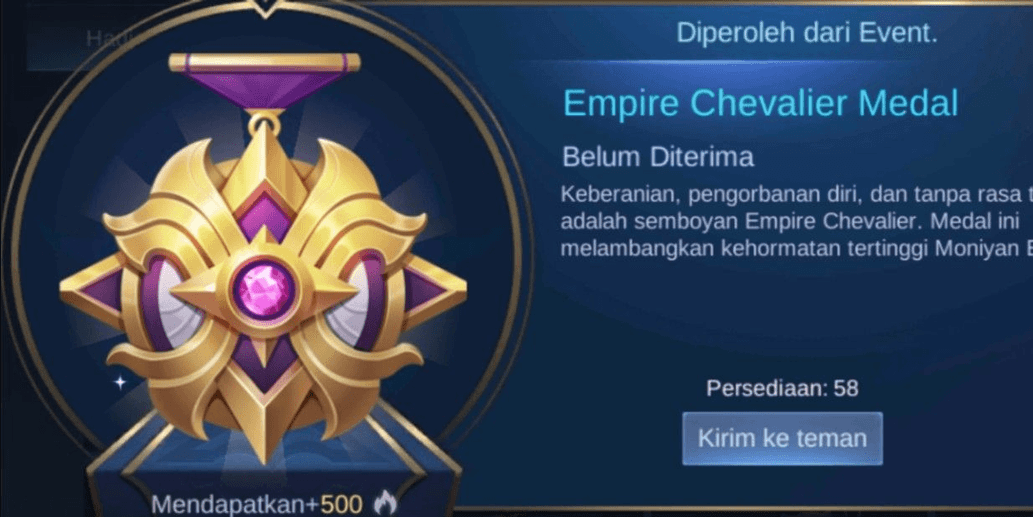Open the dimmed Hadi tab behind the frame
This screenshot has height=517, width=1033.
[x=101, y=39]
